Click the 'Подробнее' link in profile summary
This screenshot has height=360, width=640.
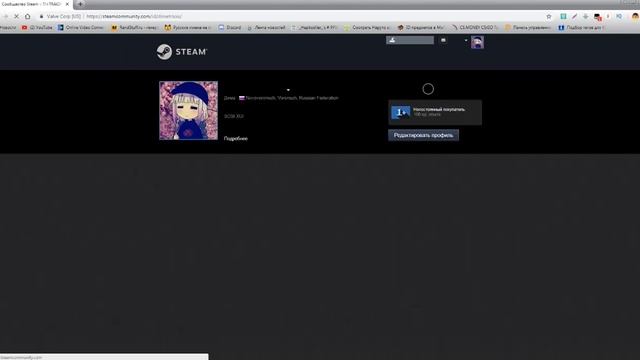coord(236,138)
